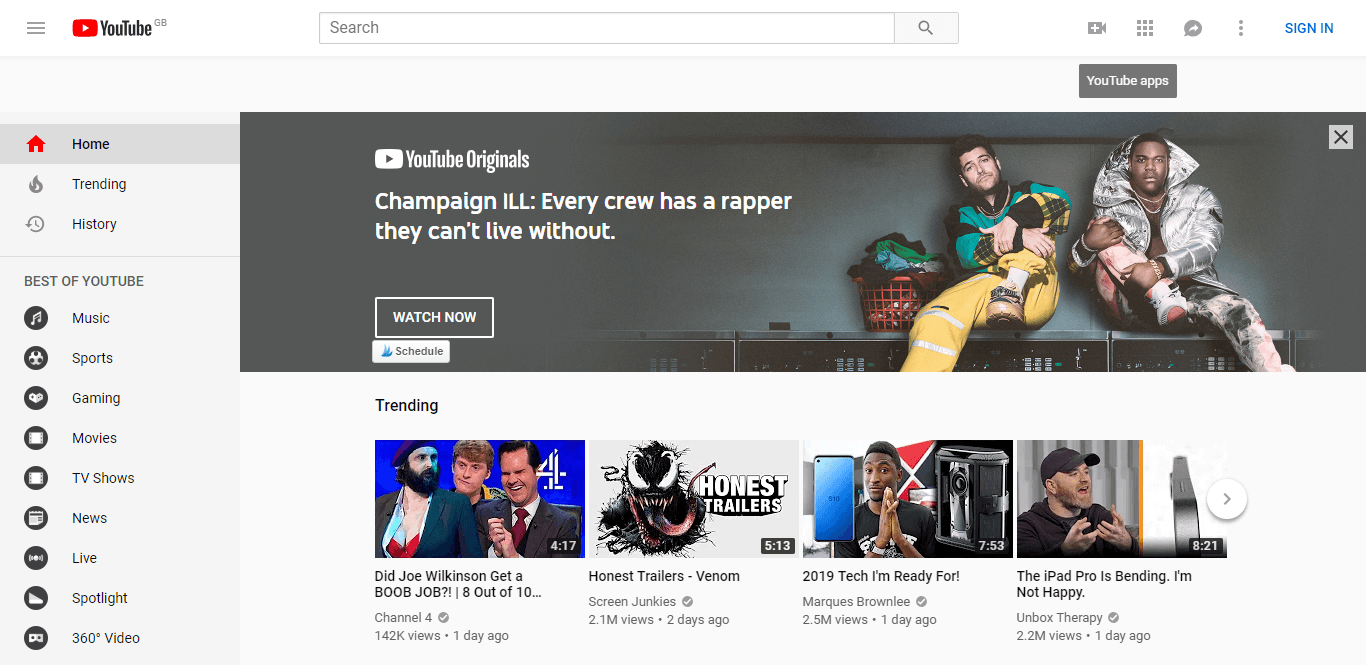Click the YouTube logo
The image size is (1366, 665).
point(112,28)
